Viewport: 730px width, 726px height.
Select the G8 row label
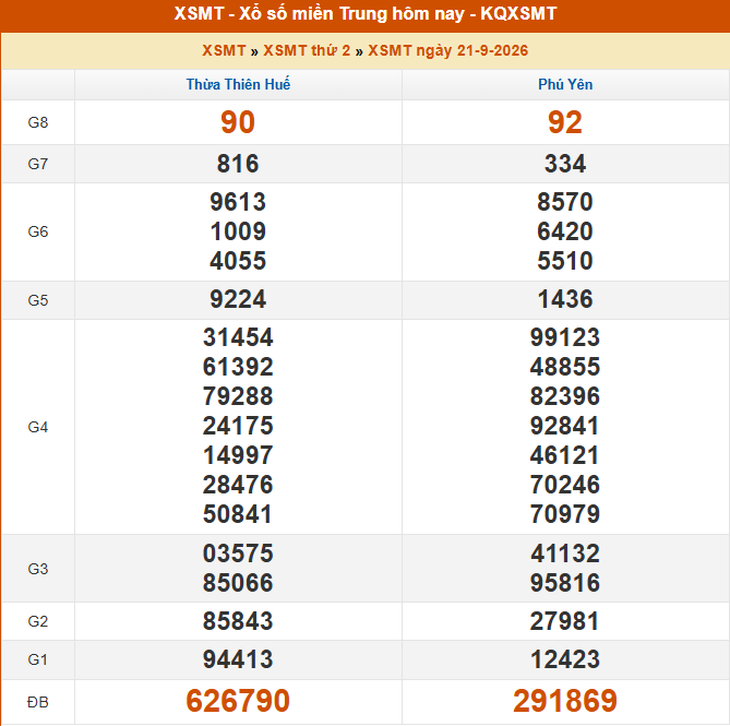click(38, 122)
